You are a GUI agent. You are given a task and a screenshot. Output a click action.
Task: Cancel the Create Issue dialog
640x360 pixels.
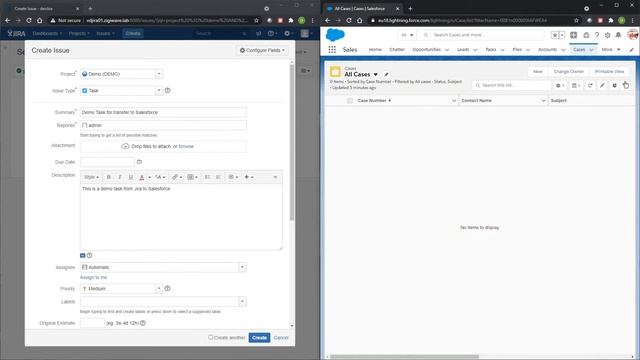[x=281, y=338]
